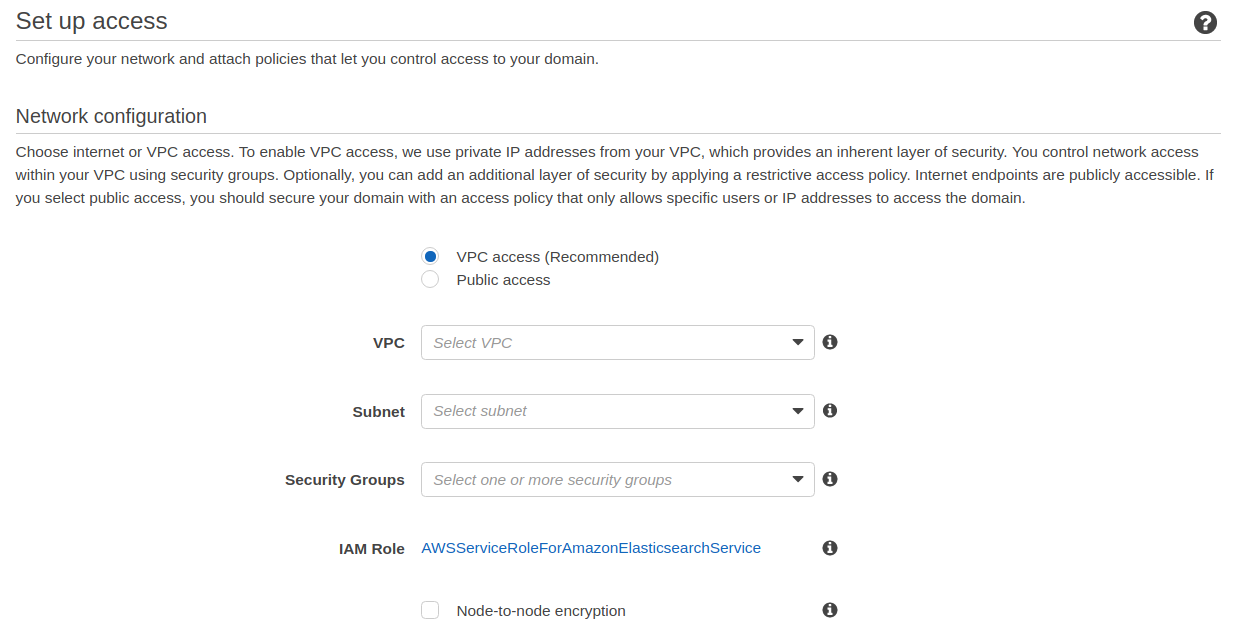Image resolution: width=1246 pixels, height=644 pixels.
Task: Show info for Security Groups field
Action: click(829, 479)
